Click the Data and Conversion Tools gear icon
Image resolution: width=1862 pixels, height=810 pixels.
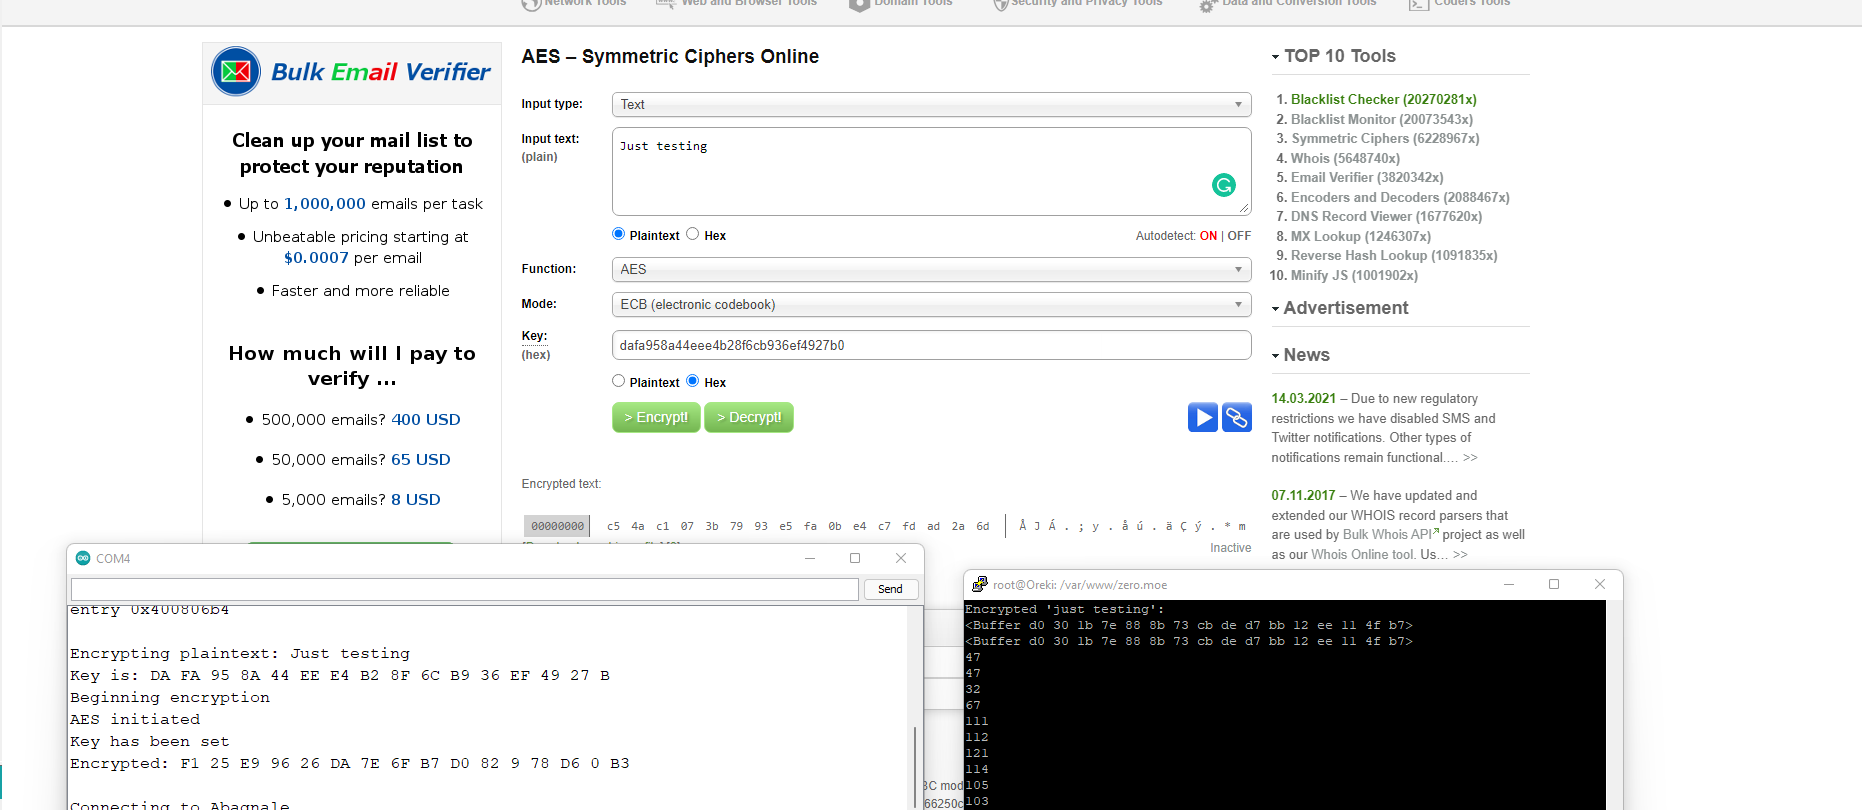pos(1207,5)
